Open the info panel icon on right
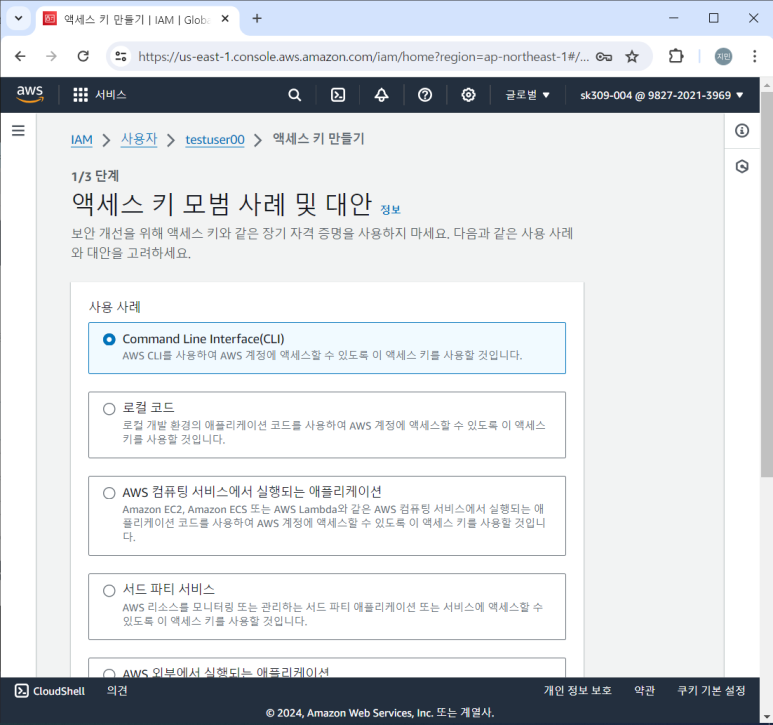The height and width of the screenshot is (725, 773). [x=742, y=131]
